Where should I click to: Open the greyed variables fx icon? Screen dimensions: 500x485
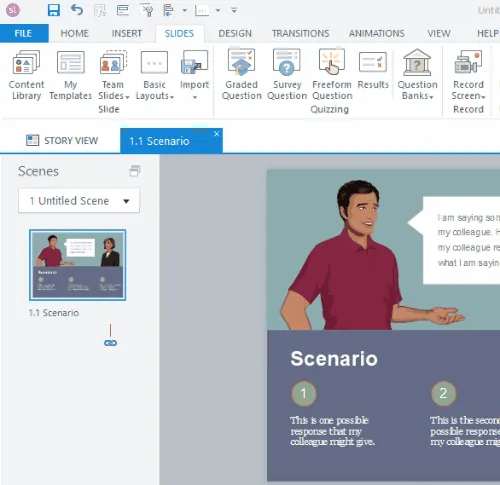pyautogui.click(x=100, y=10)
